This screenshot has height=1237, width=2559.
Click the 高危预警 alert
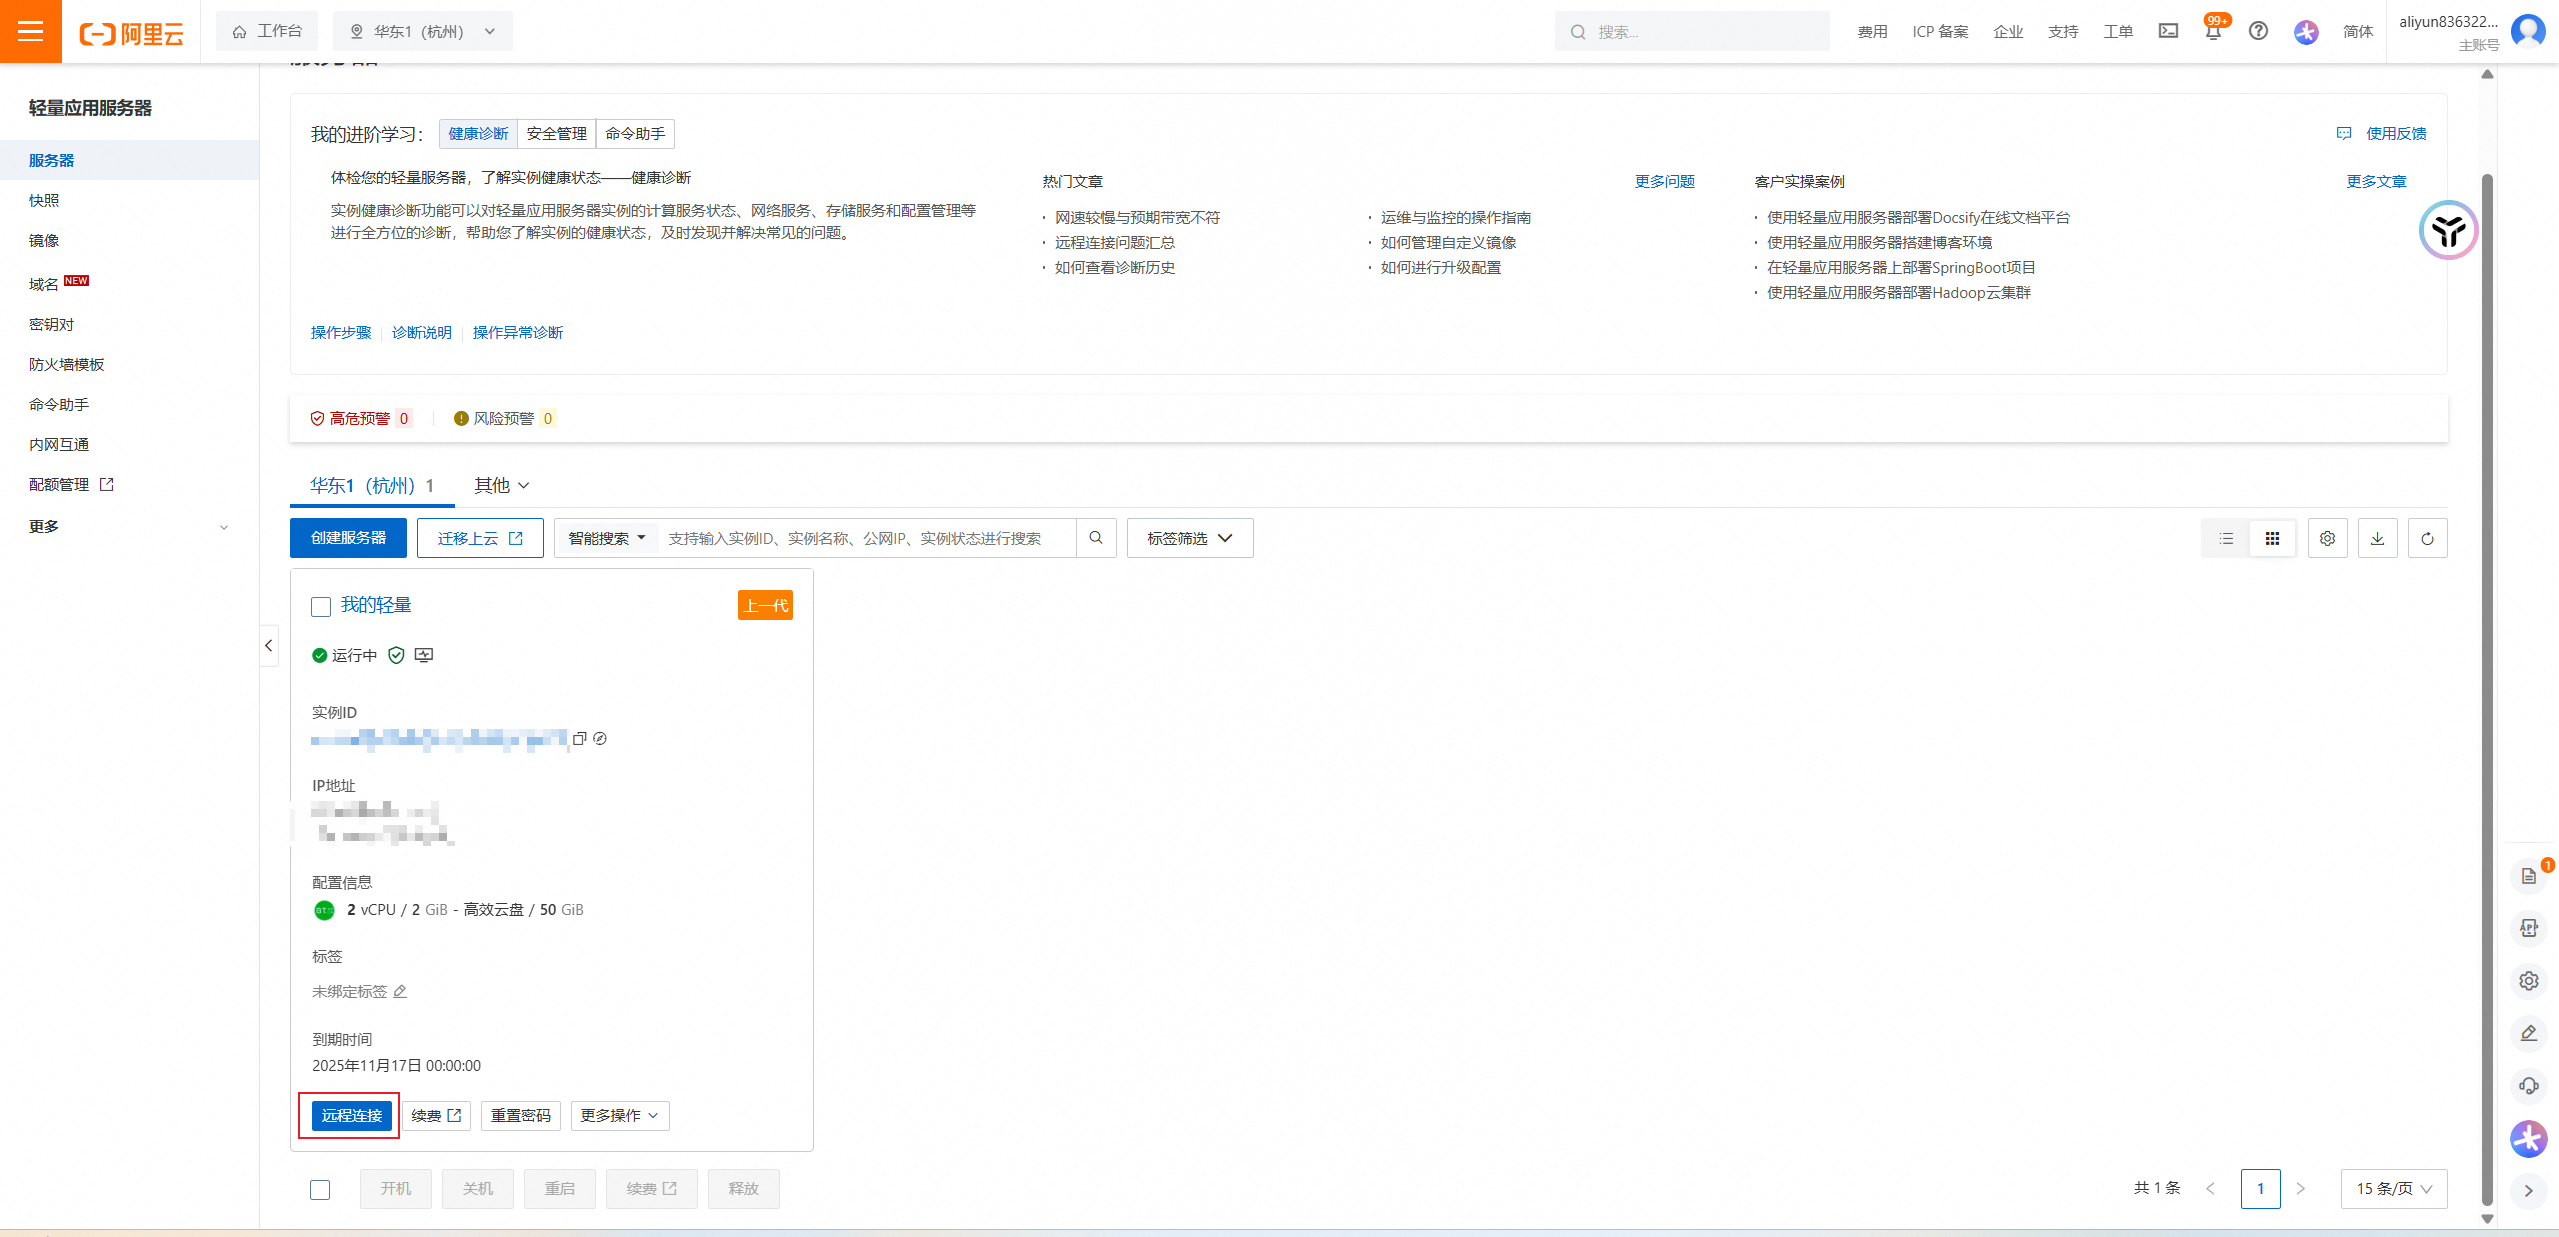[360, 419]
